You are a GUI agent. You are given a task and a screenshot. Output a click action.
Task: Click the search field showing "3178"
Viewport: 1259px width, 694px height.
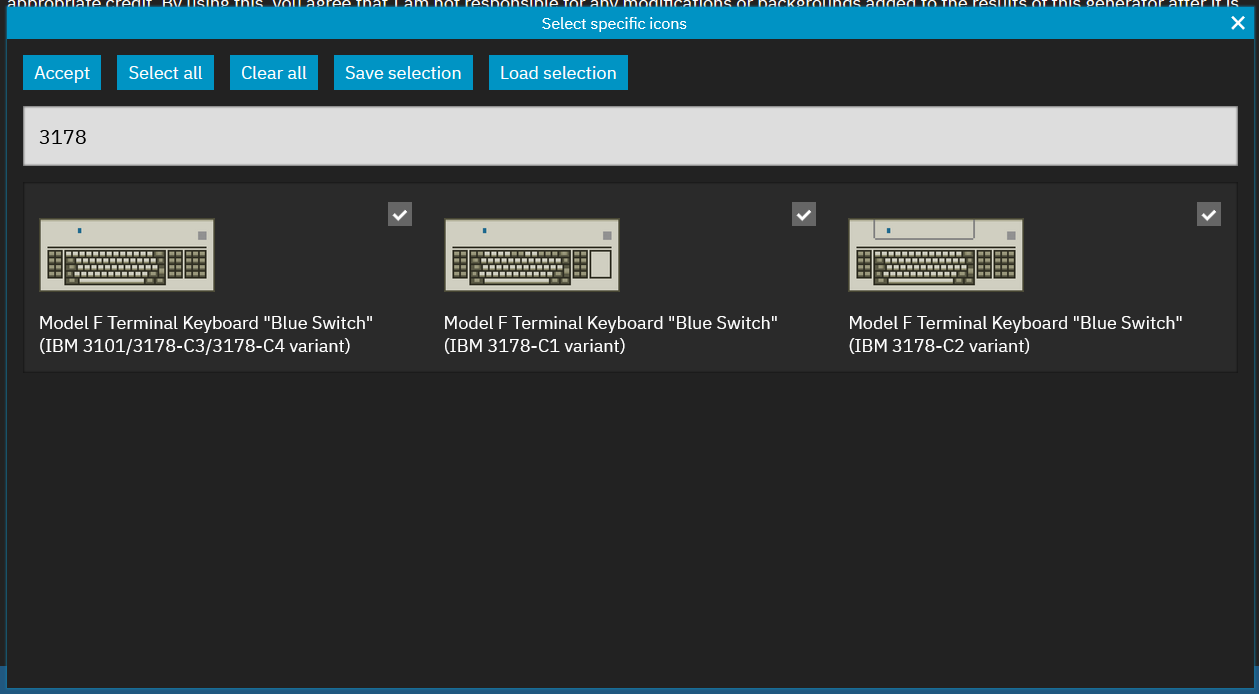pyautogui.click(x=629, y=135)
